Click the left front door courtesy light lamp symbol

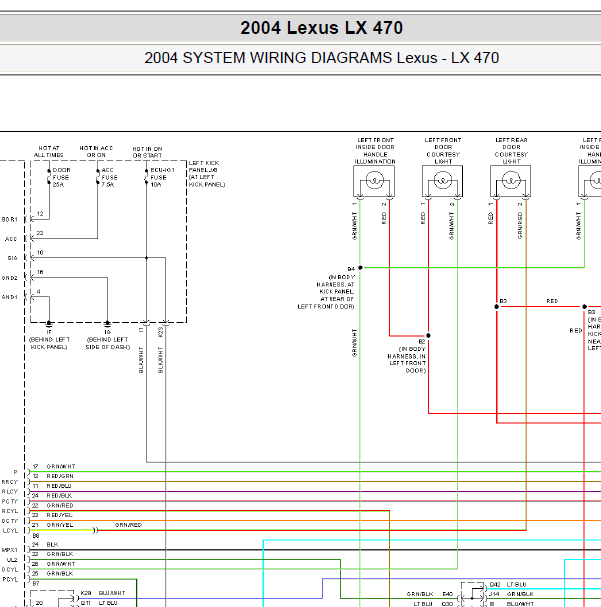(443, 181)
